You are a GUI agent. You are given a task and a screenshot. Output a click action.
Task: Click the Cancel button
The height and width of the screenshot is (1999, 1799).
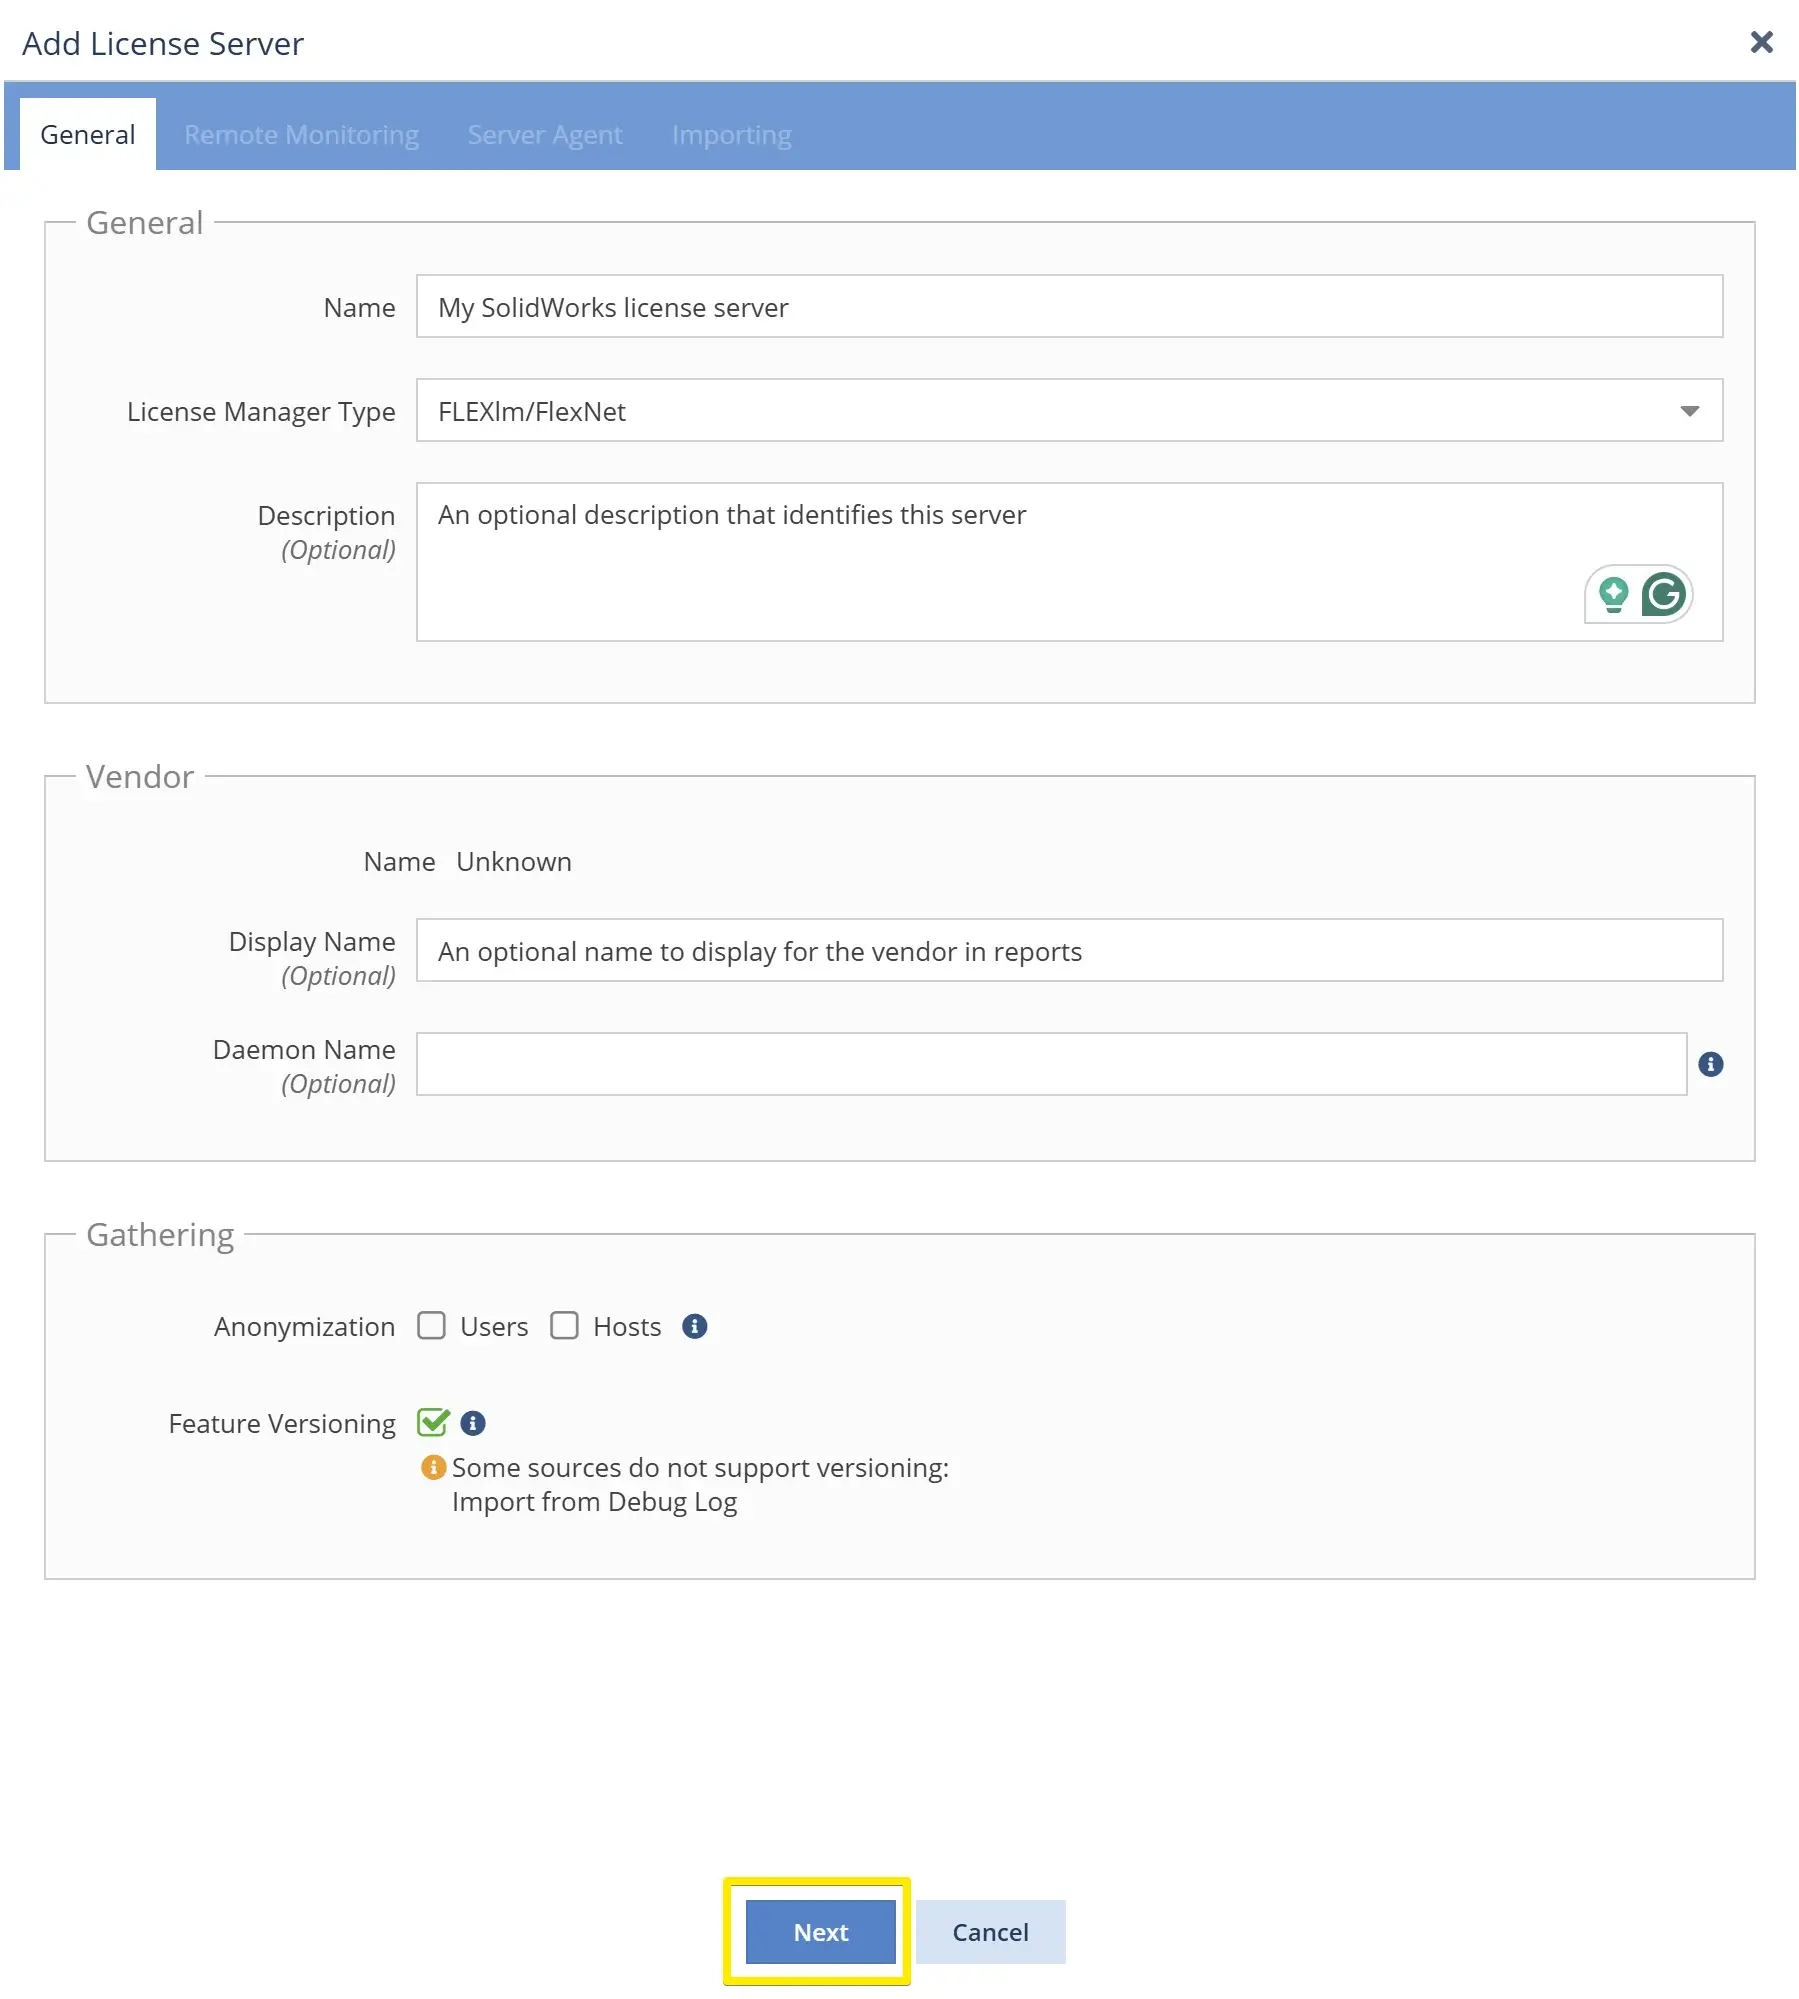(990, 1932)
